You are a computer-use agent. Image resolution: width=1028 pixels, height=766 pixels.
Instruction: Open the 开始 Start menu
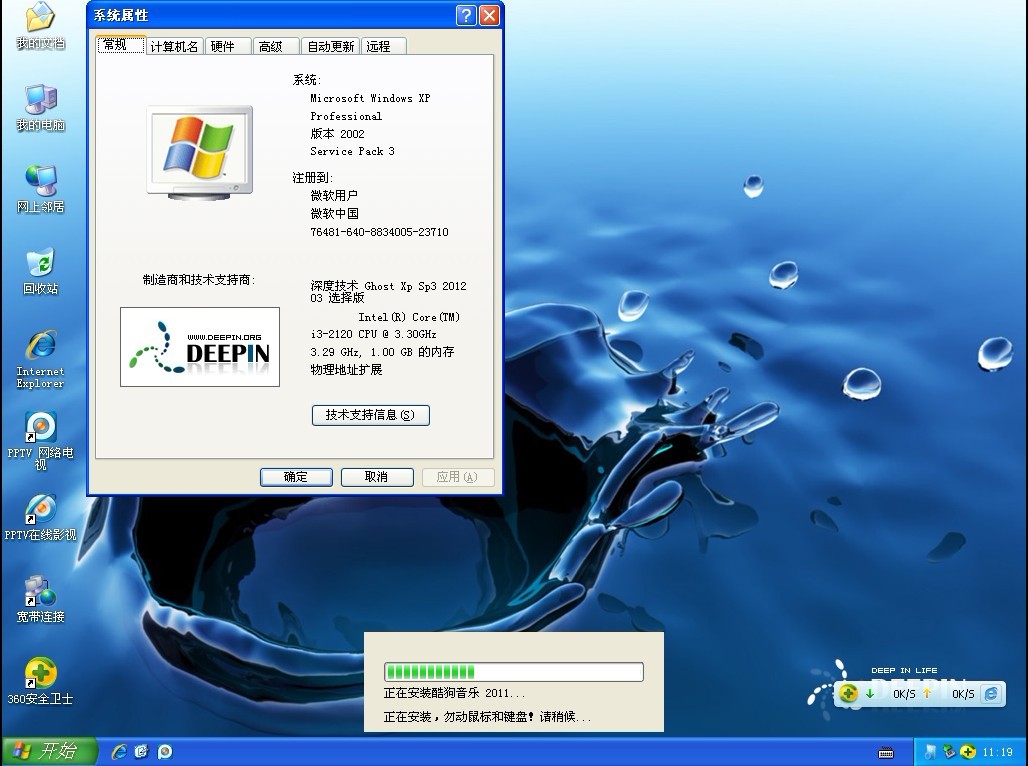point(48,751)
